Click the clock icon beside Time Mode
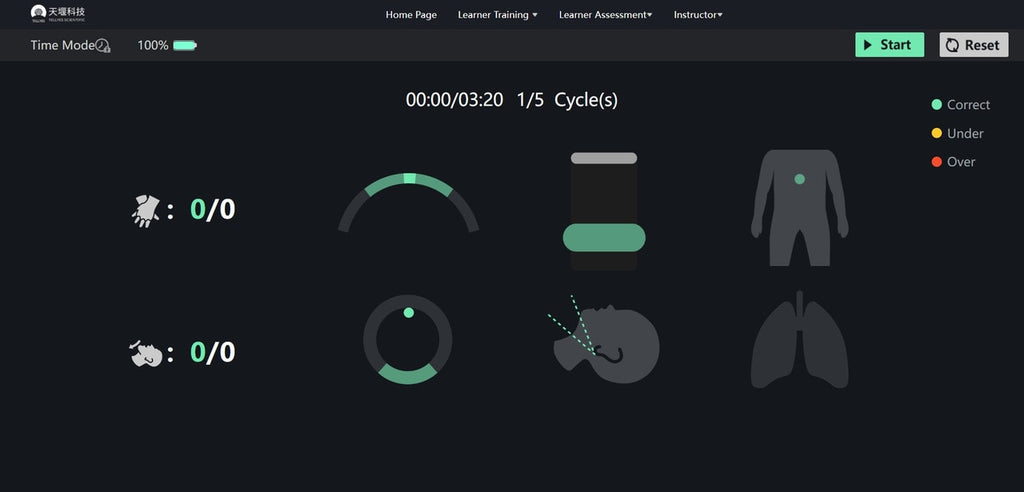Image resolution: width=1024 pixels, height=492 pixels. tap(103, 45)
